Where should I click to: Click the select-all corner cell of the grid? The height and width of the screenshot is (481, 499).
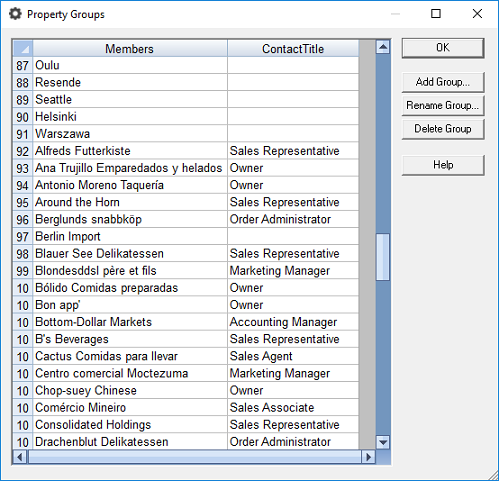(23, 49)
